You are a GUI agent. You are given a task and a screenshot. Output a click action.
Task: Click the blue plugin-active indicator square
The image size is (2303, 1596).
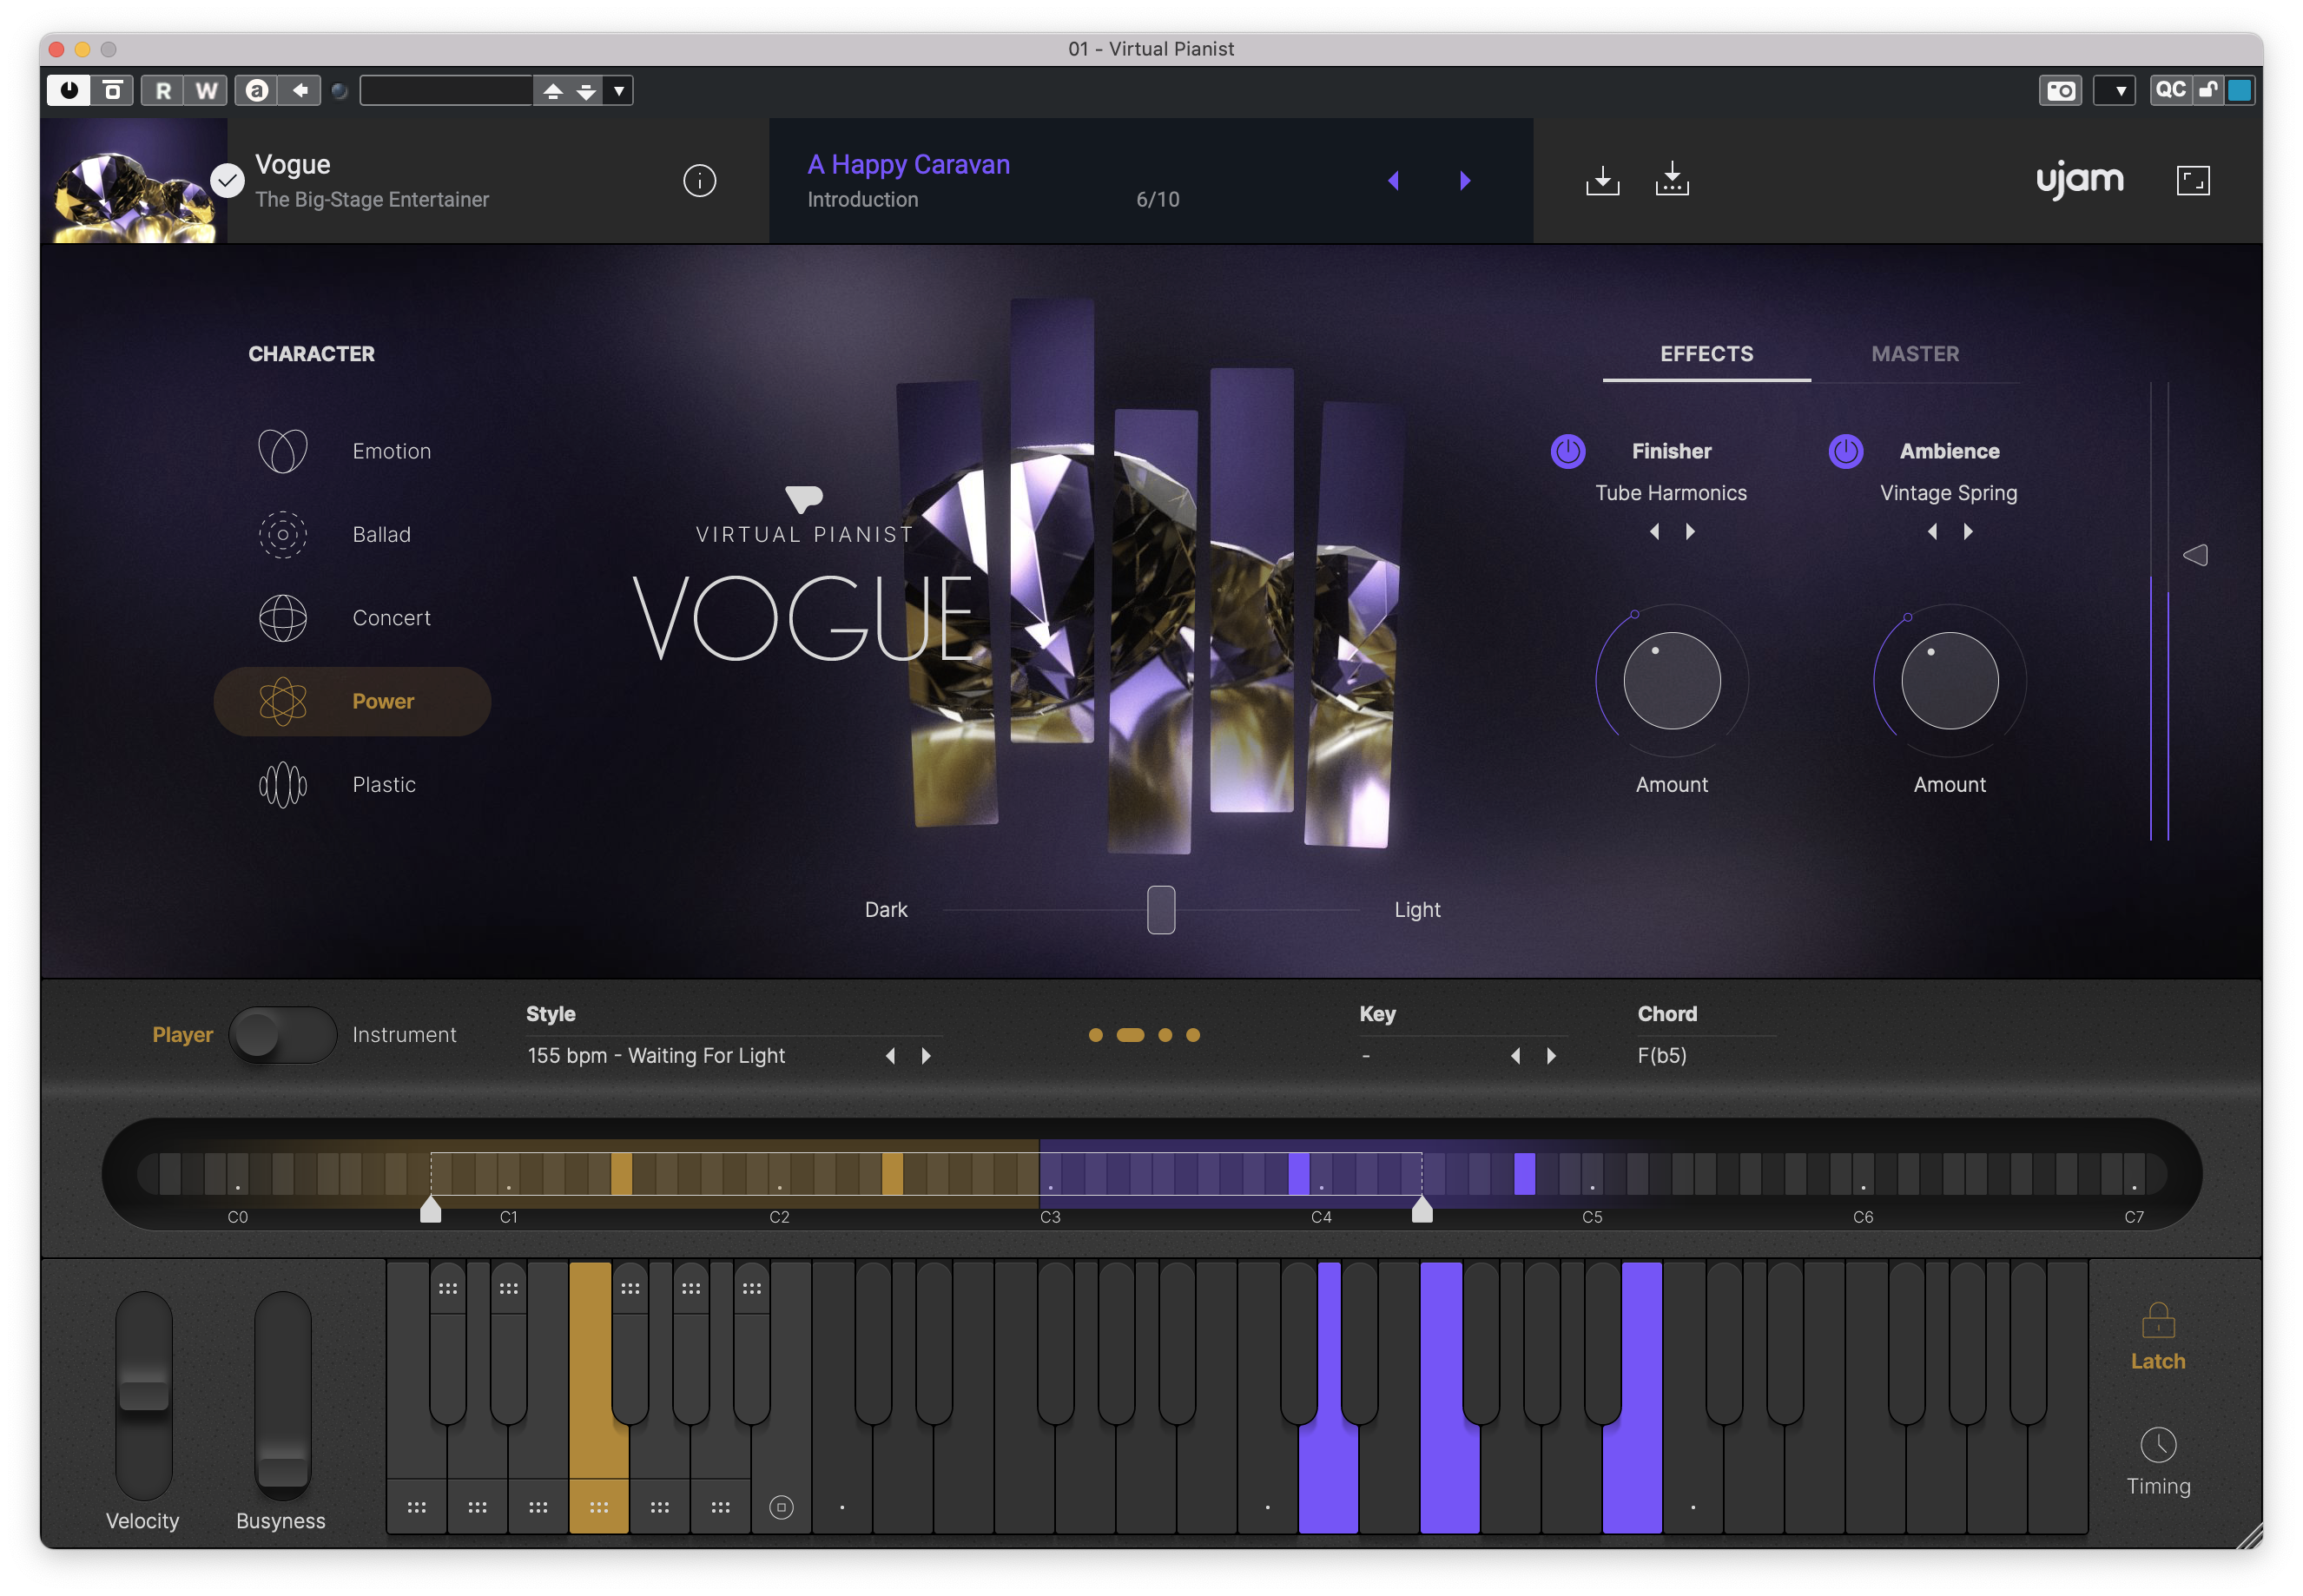(x=2239, y=90)
